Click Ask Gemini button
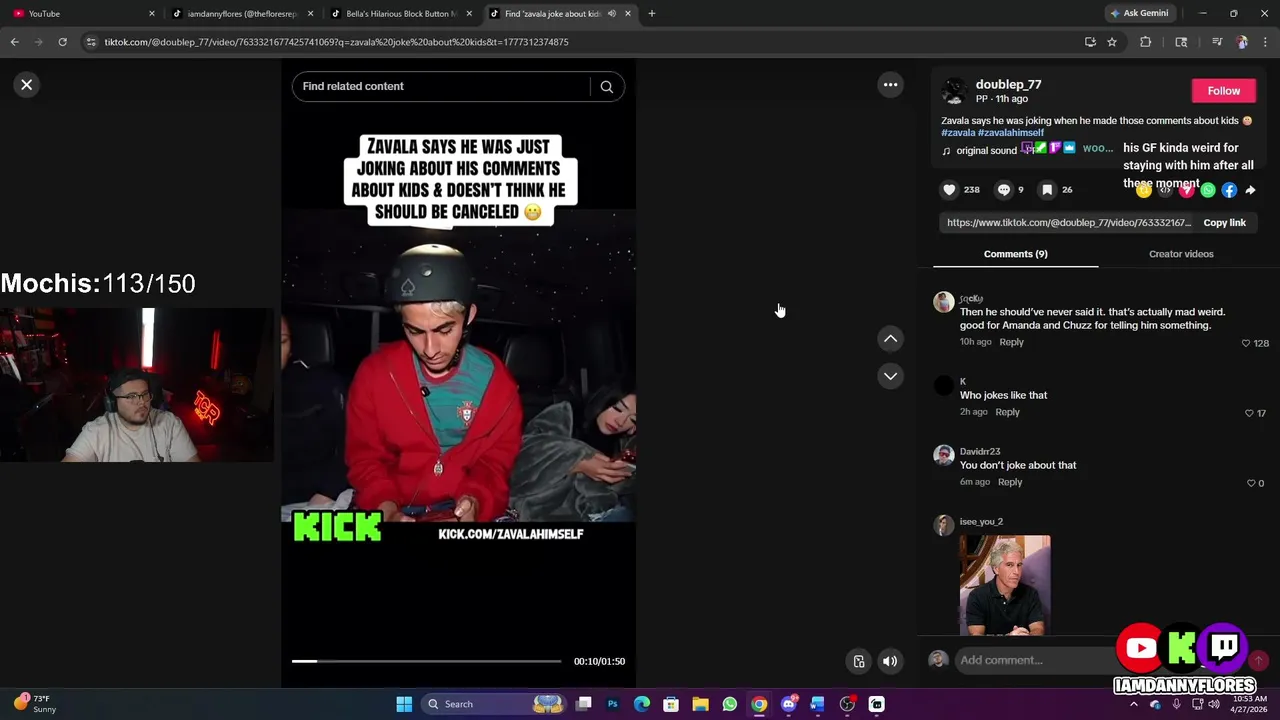The height and width of the screenshot is (720, 1280). [x=1139, y=14]
